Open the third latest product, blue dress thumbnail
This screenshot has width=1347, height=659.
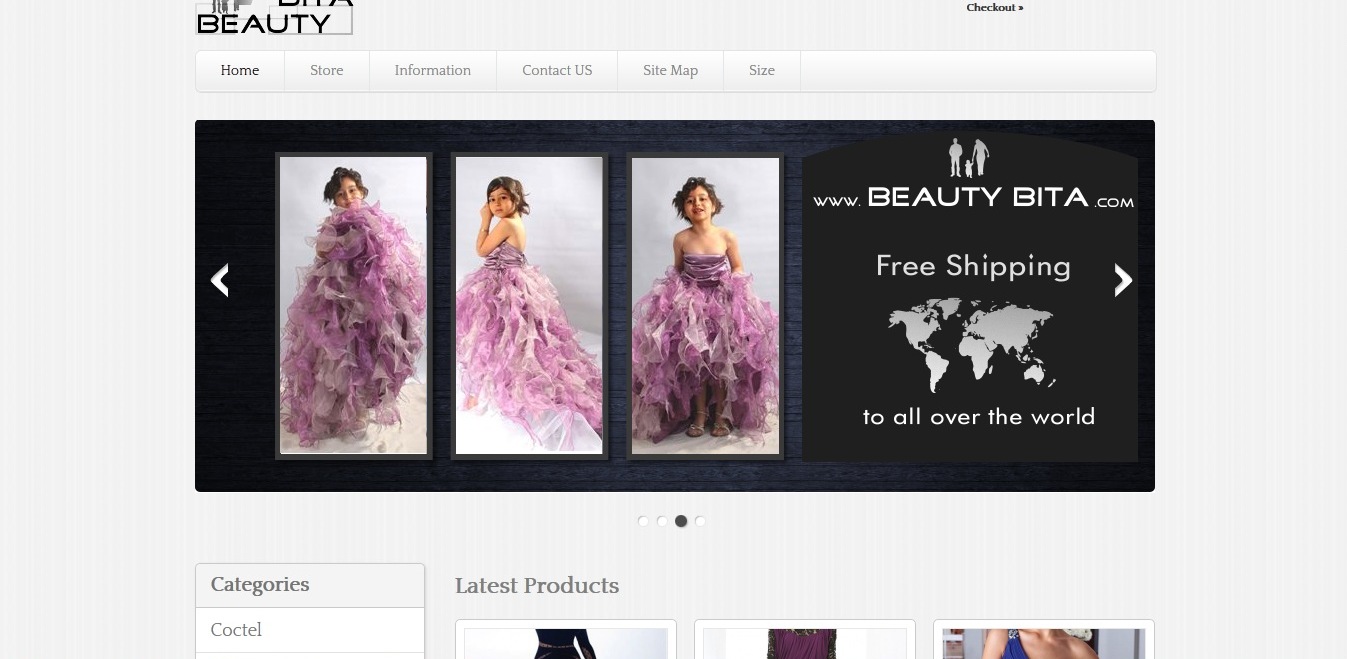[1044, 643]
